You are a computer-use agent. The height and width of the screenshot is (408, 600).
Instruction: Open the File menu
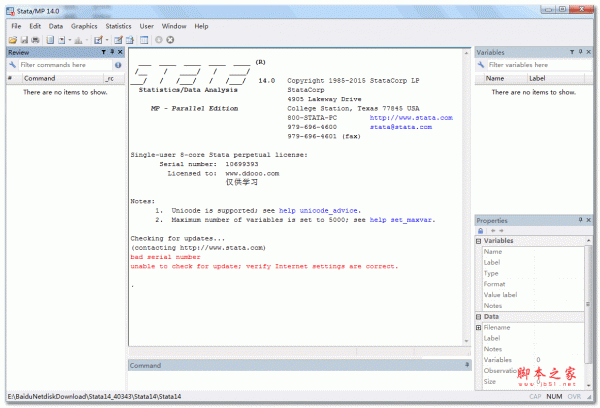[16, 26]
